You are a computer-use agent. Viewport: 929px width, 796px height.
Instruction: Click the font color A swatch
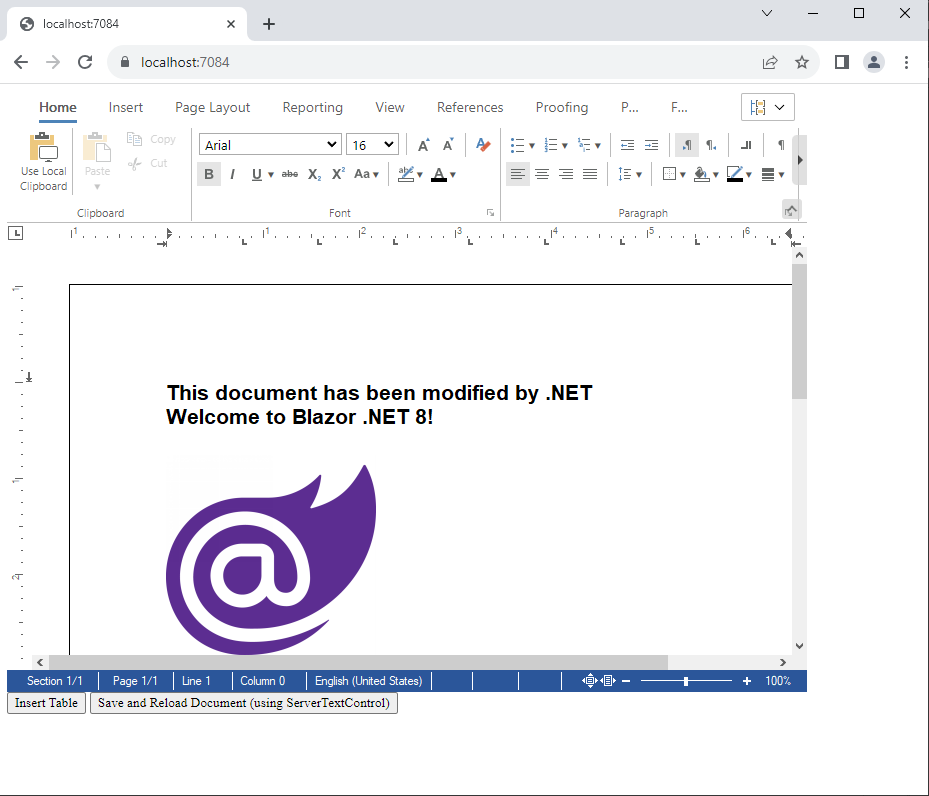439,174
